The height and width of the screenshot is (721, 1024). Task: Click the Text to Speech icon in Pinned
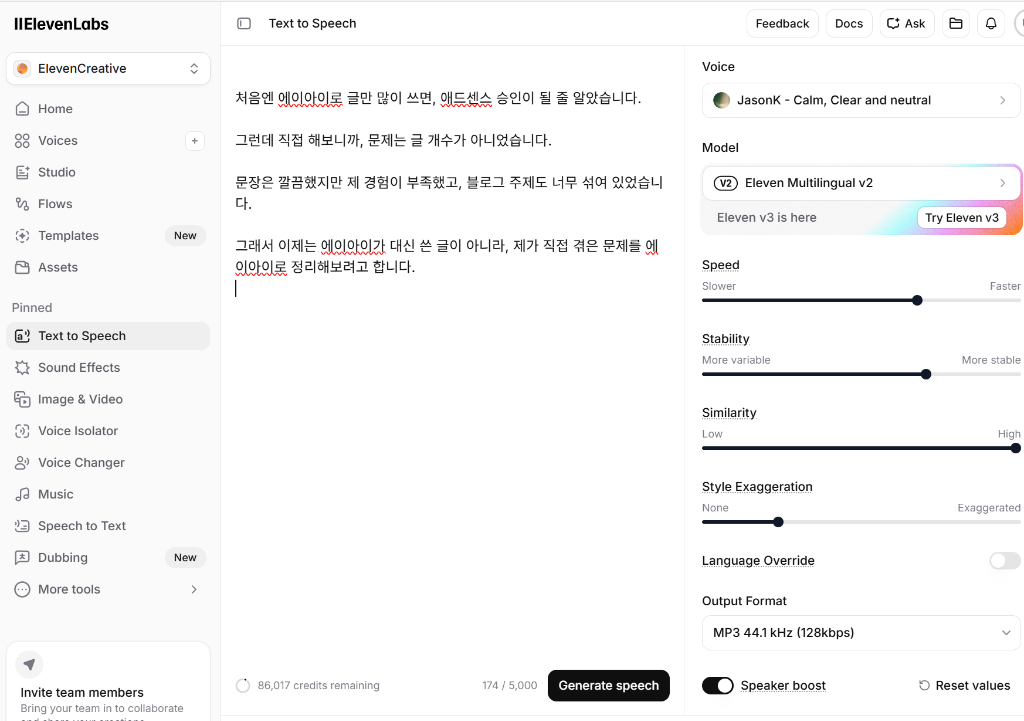pyautogui.click(x=22, y=336)
